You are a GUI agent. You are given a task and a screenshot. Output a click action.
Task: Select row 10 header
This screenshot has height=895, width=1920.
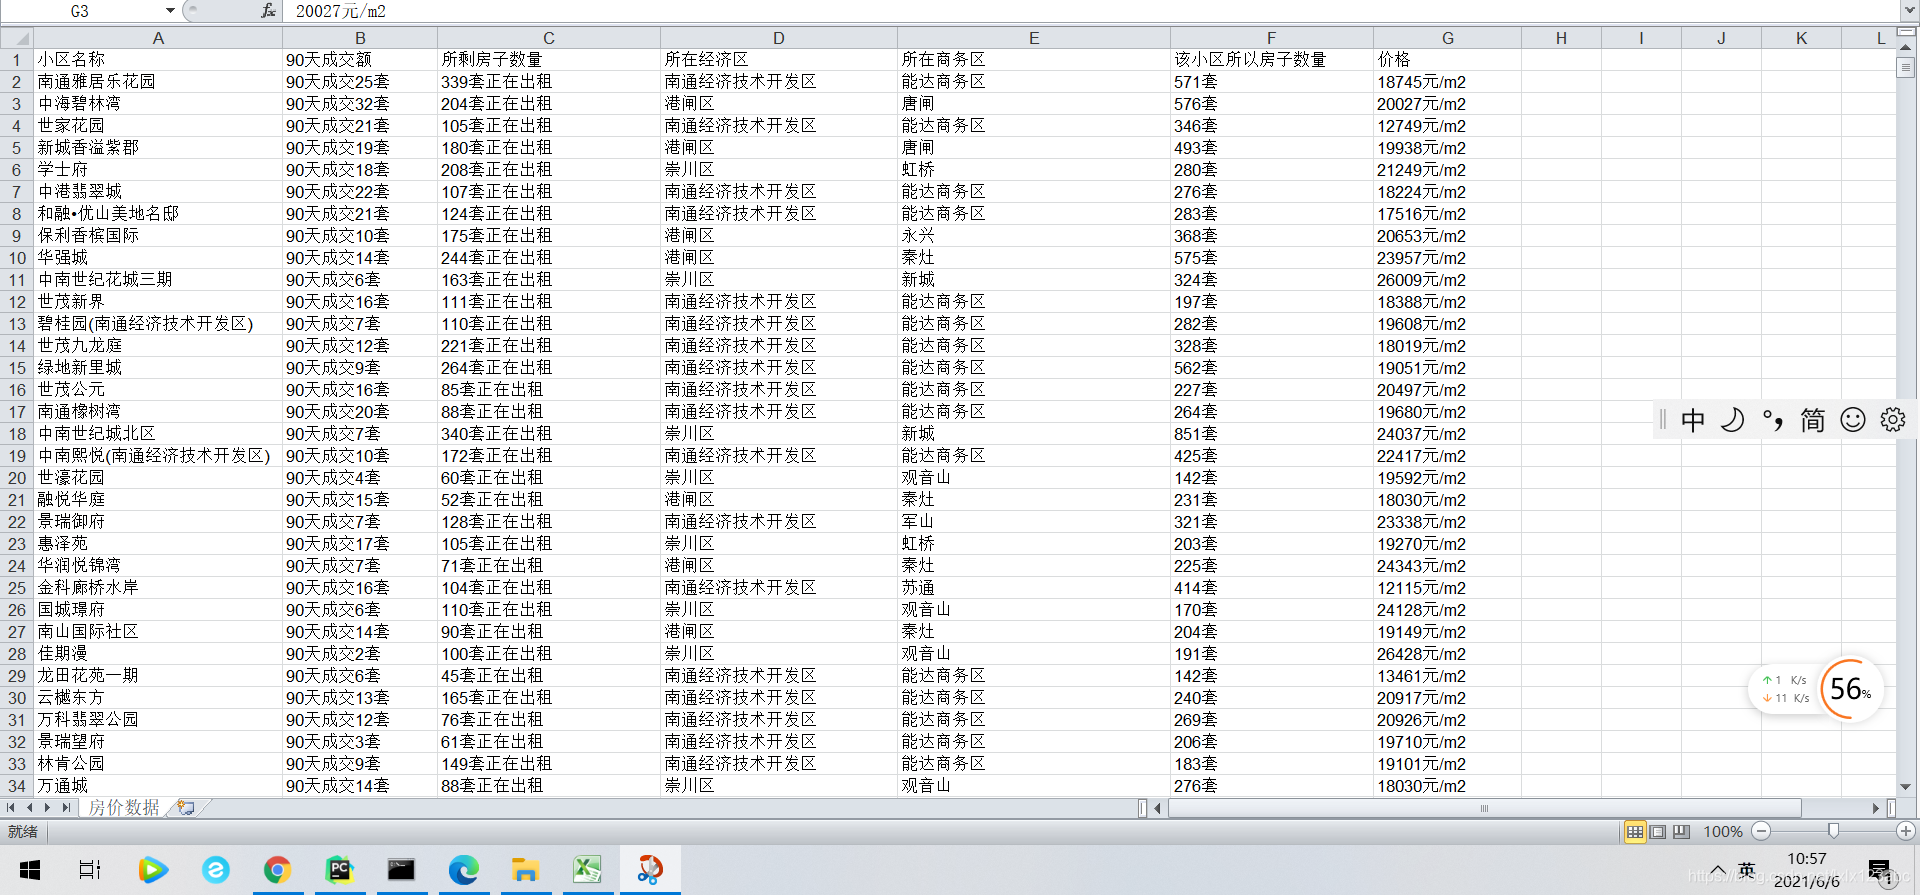pos(16,258)
